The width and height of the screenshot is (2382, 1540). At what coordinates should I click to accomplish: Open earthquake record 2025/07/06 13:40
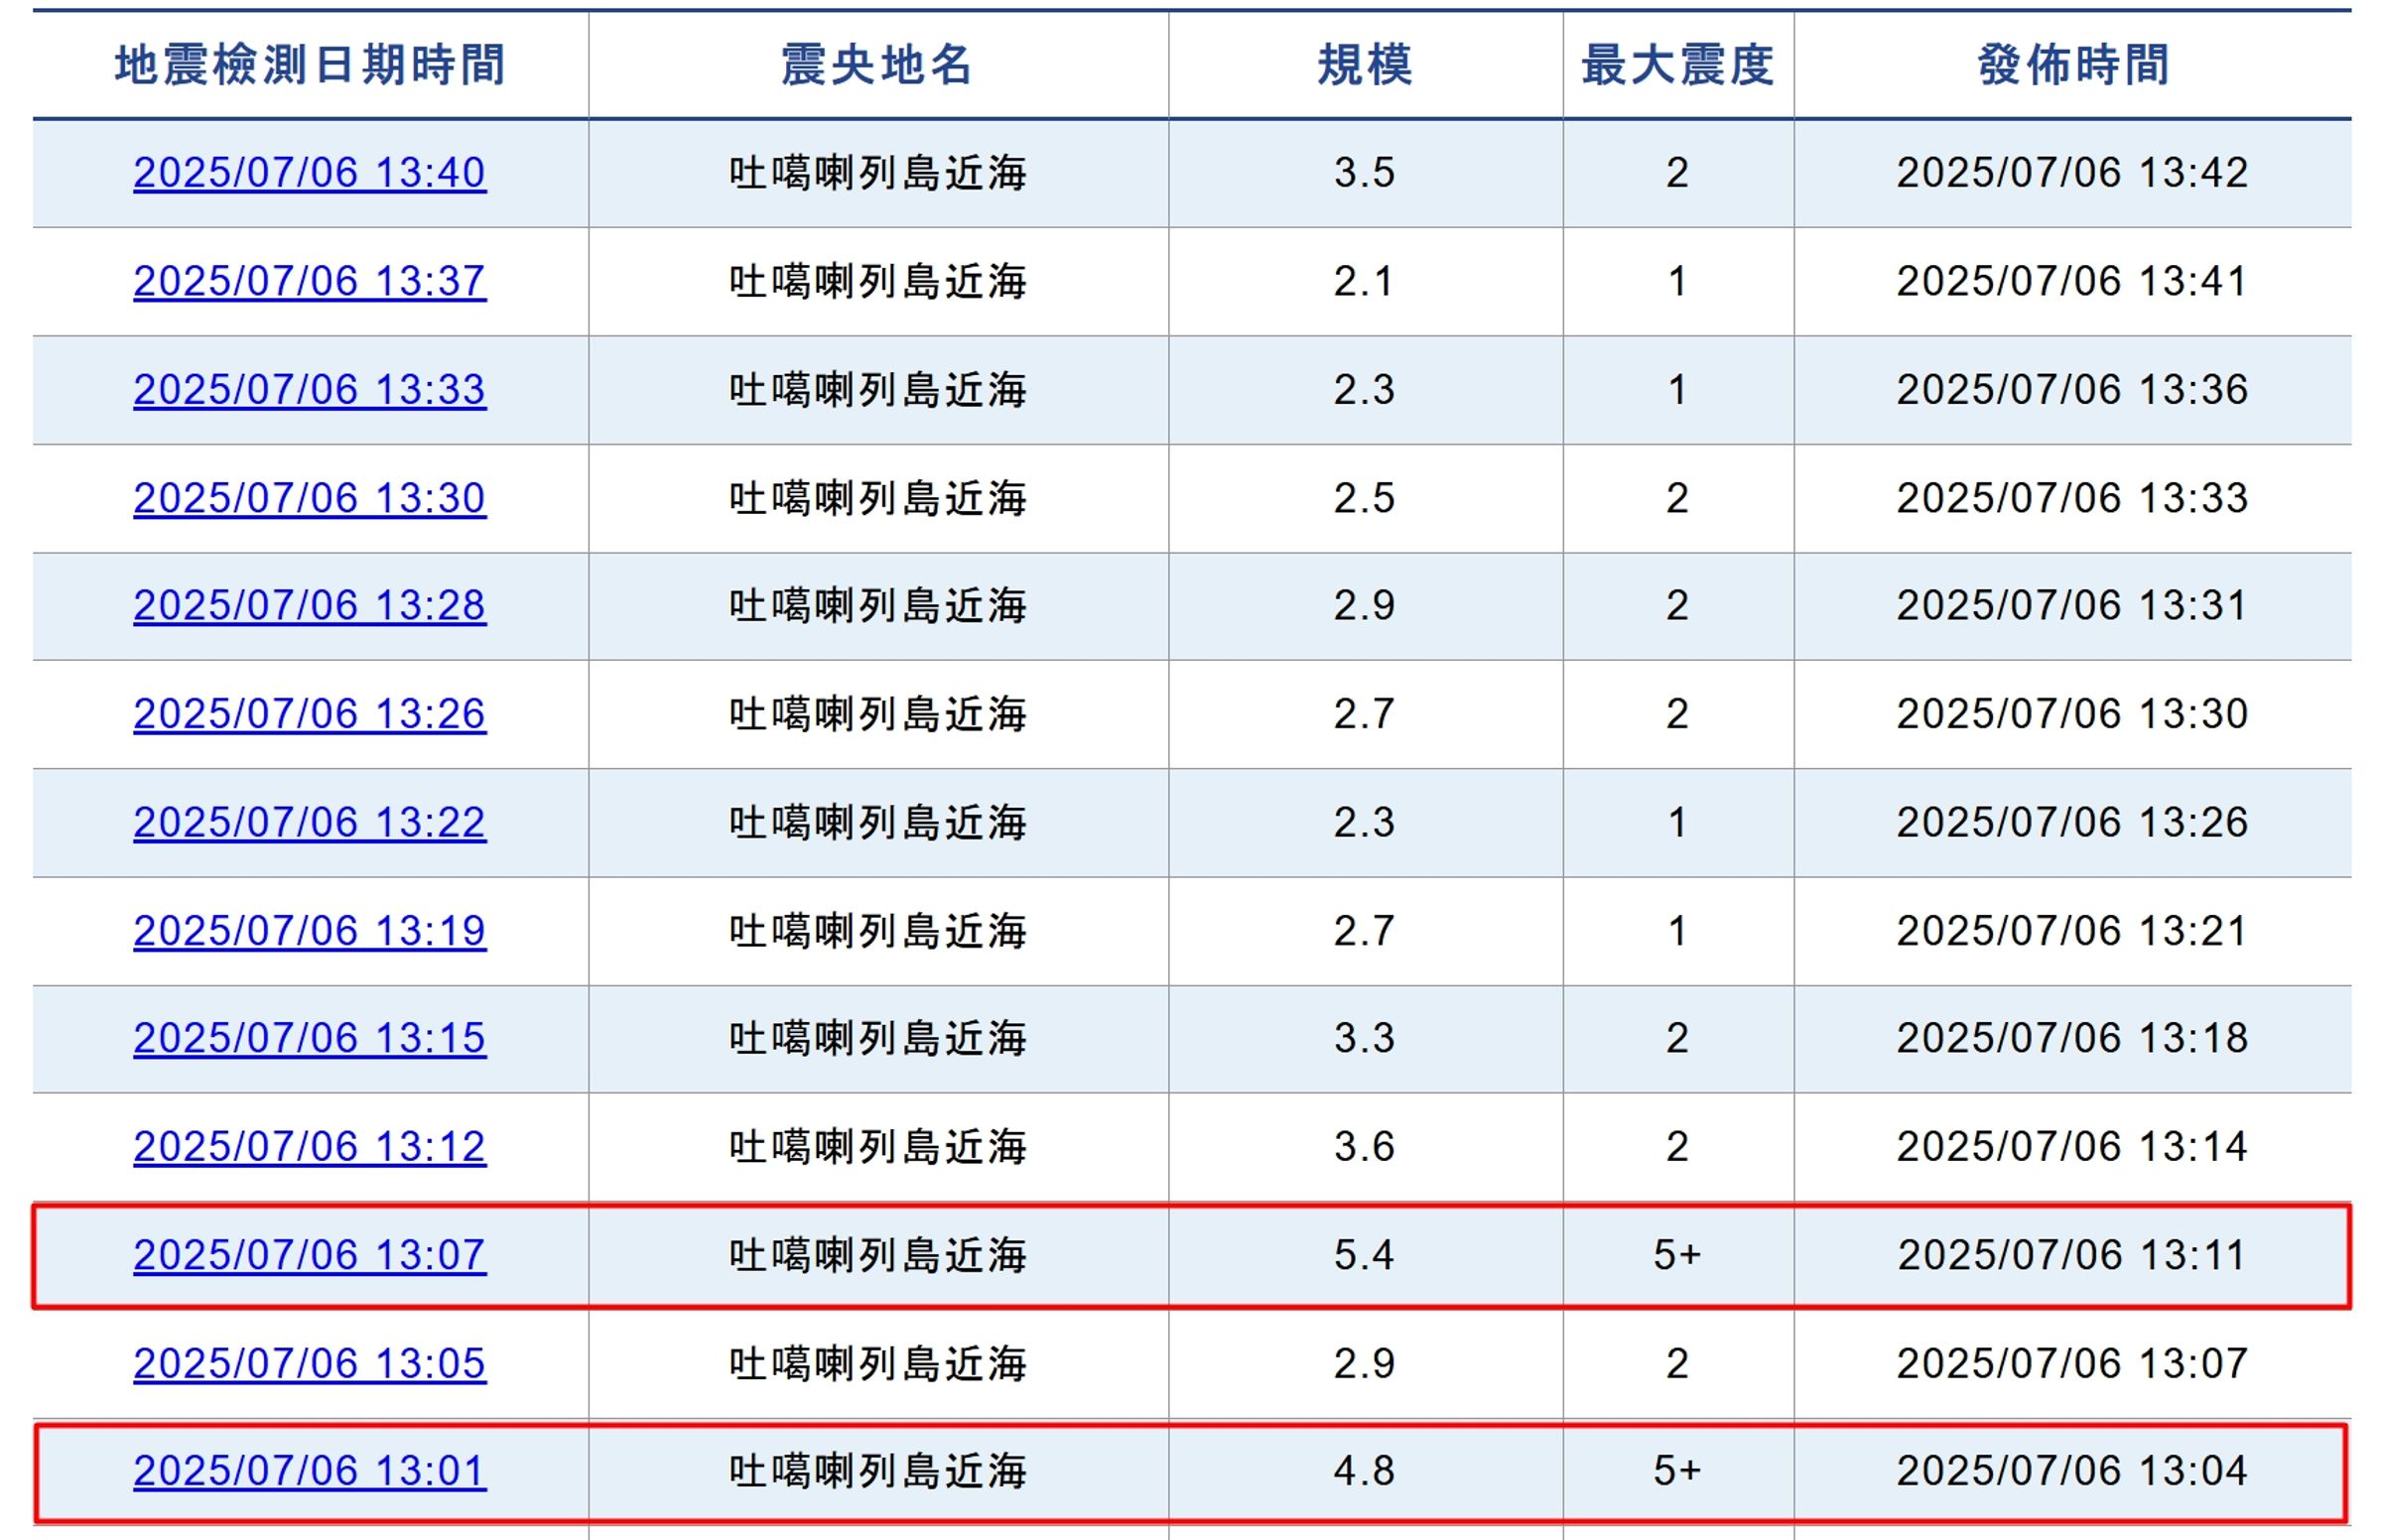(x=309, y=173)
